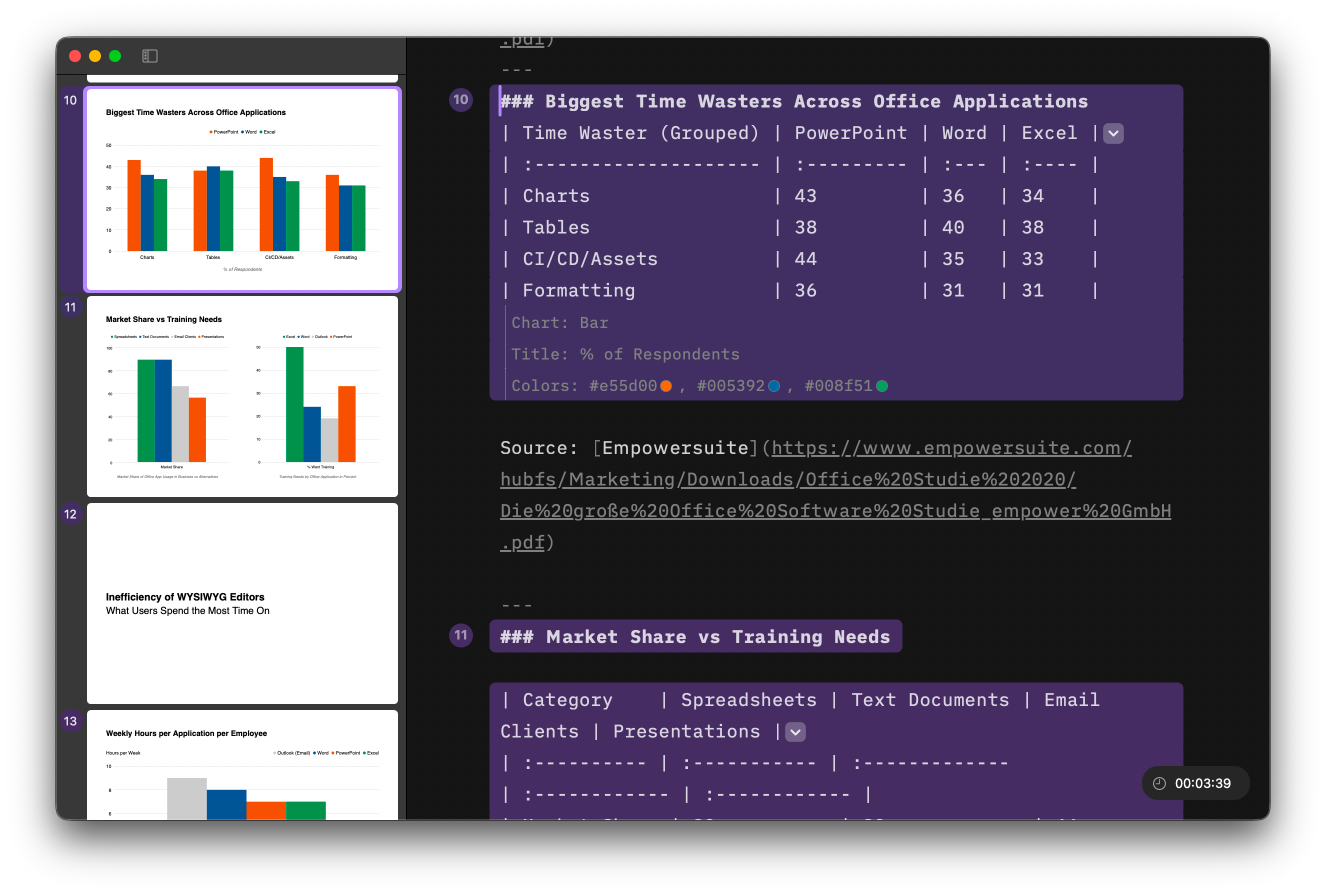1325x894 pixels.
Task: Collapse the Time Wasters table with its chevron
Action: 1113,132
